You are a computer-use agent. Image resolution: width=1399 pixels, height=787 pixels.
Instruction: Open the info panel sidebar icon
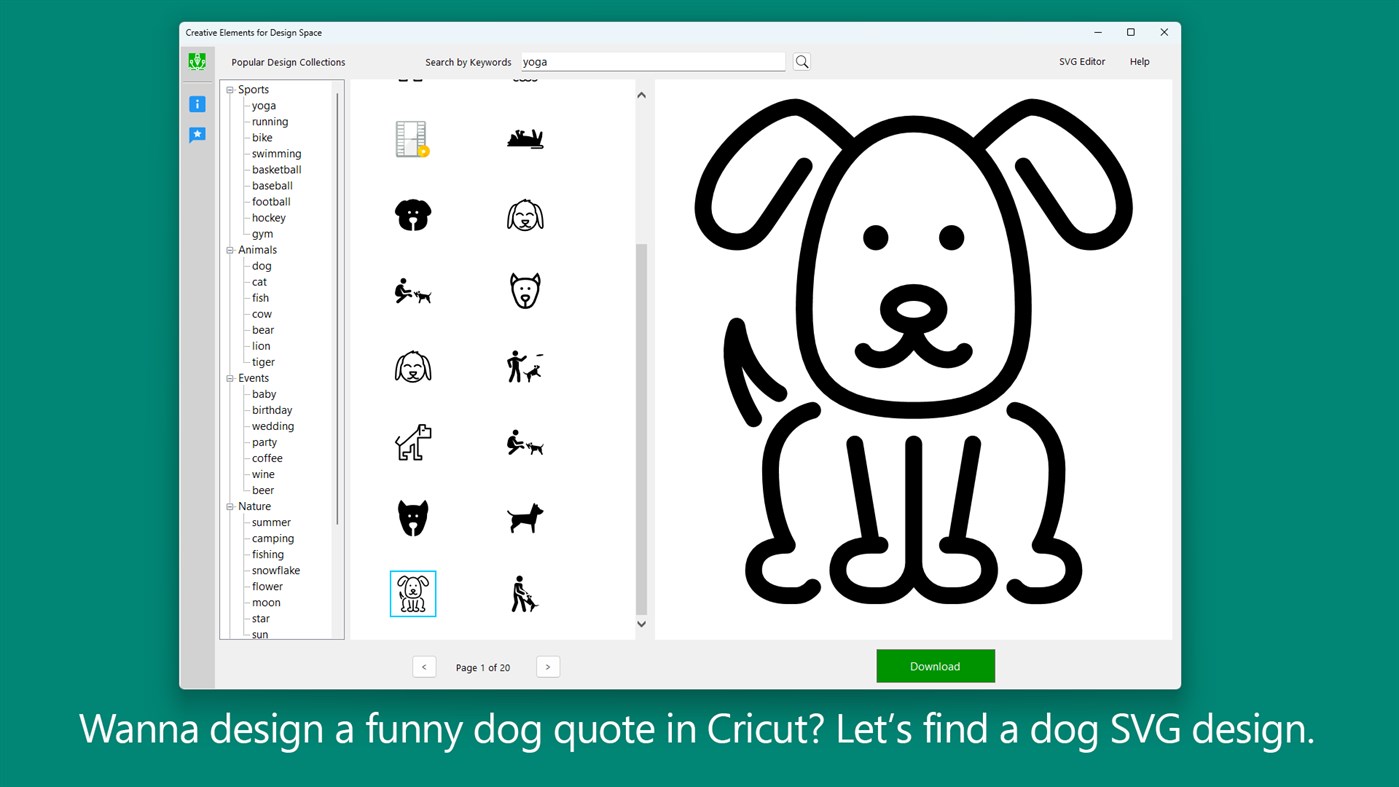[197, 104]
